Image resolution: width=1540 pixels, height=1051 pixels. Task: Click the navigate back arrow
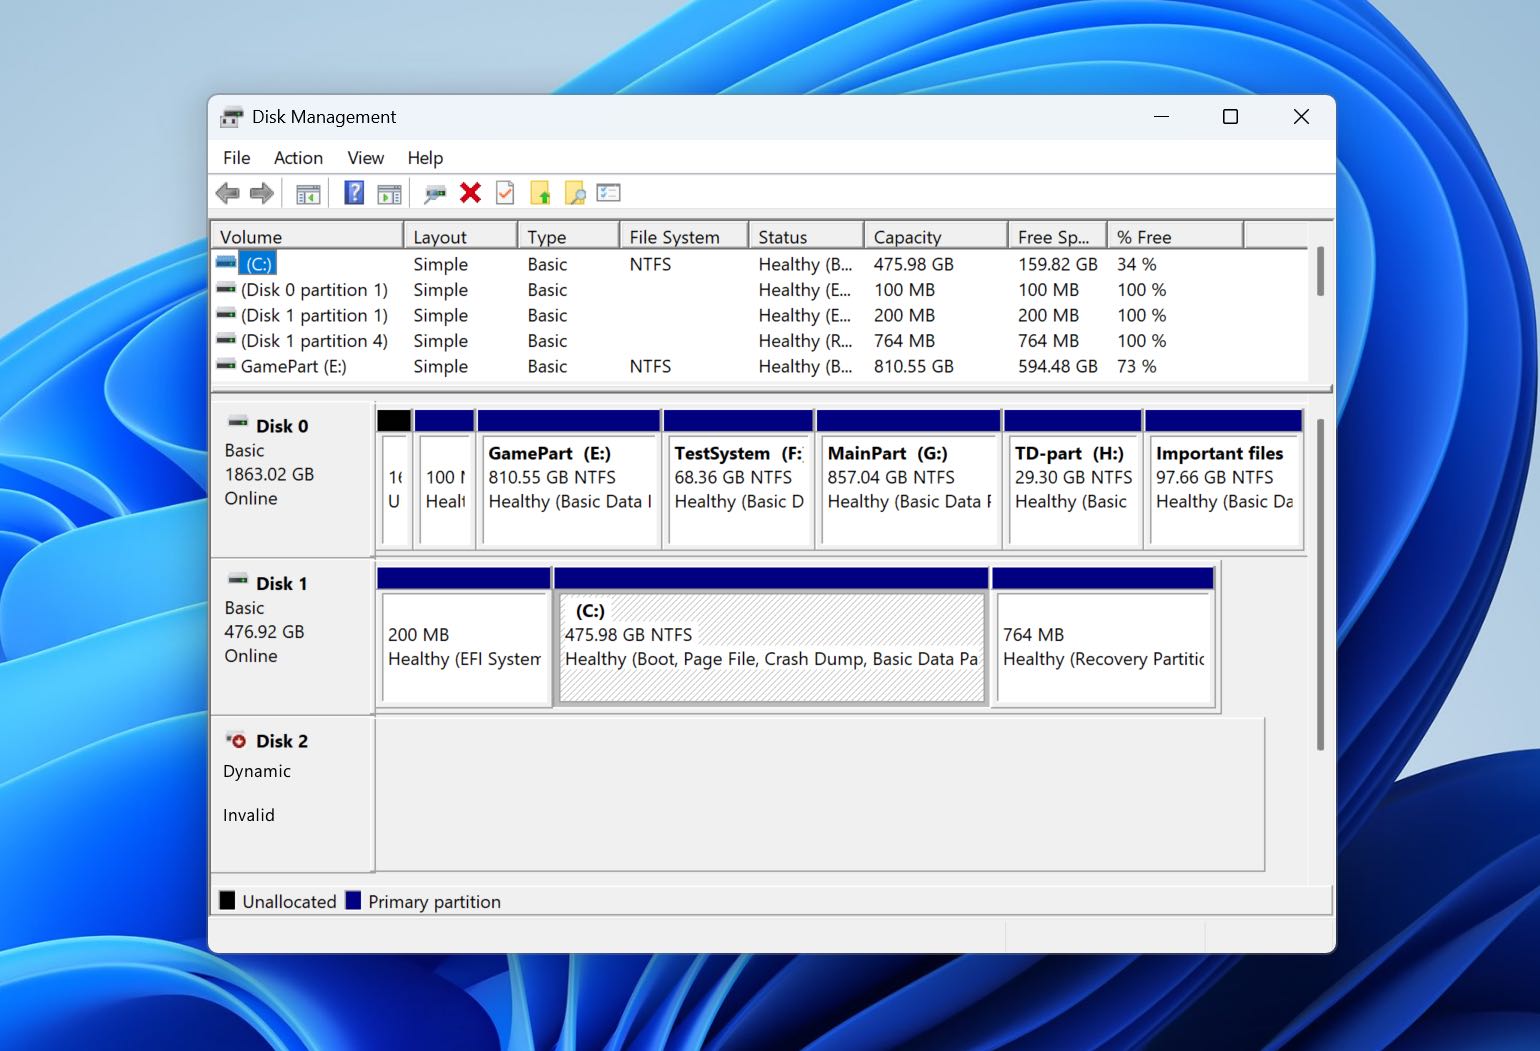(x=227, y=192)
